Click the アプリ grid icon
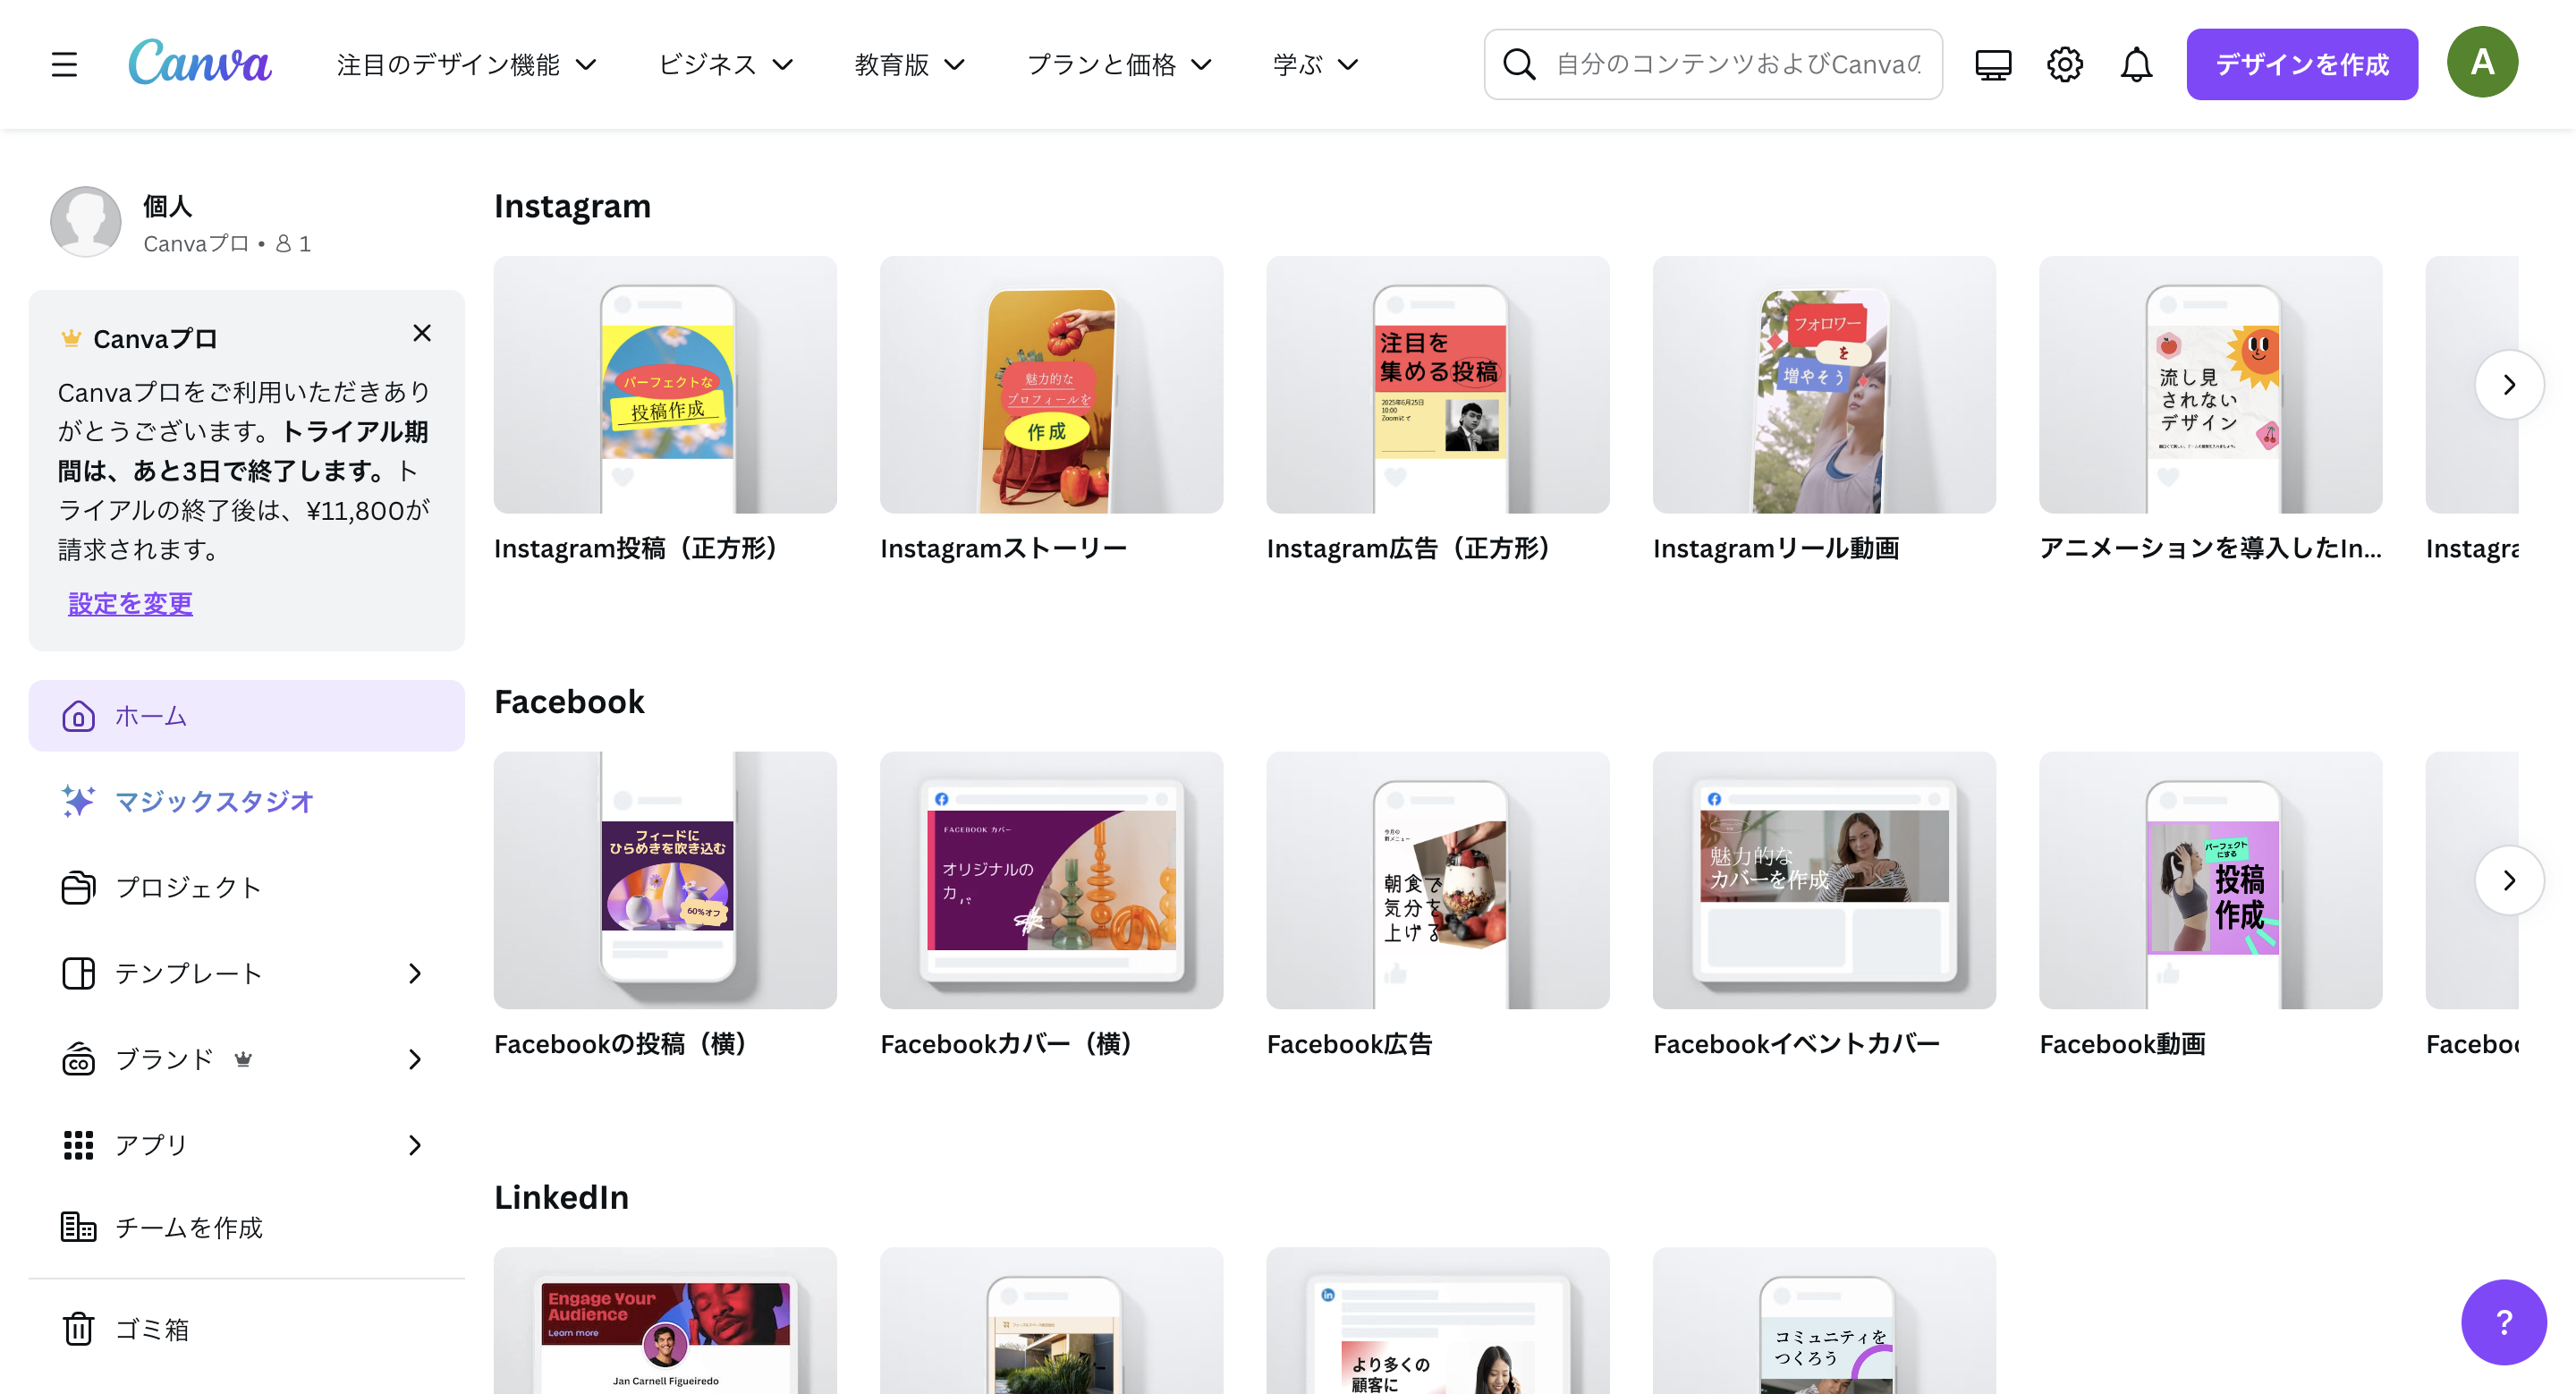Image resolution: width=2576 pixels, height=1394 pixels. (78, 1145)
